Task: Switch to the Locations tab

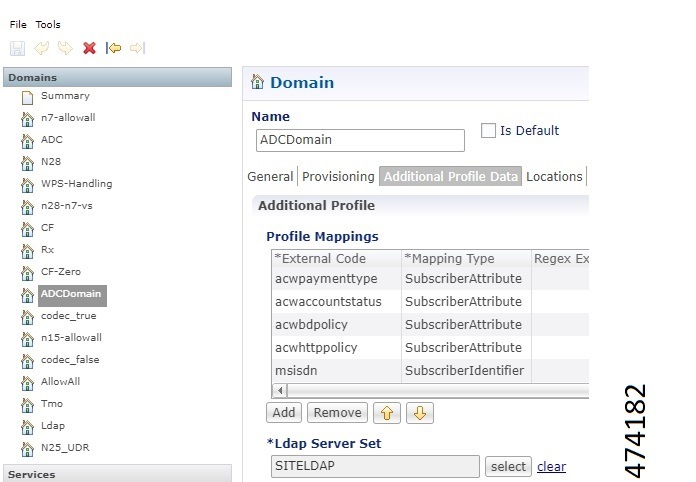Action: [554, 176]
